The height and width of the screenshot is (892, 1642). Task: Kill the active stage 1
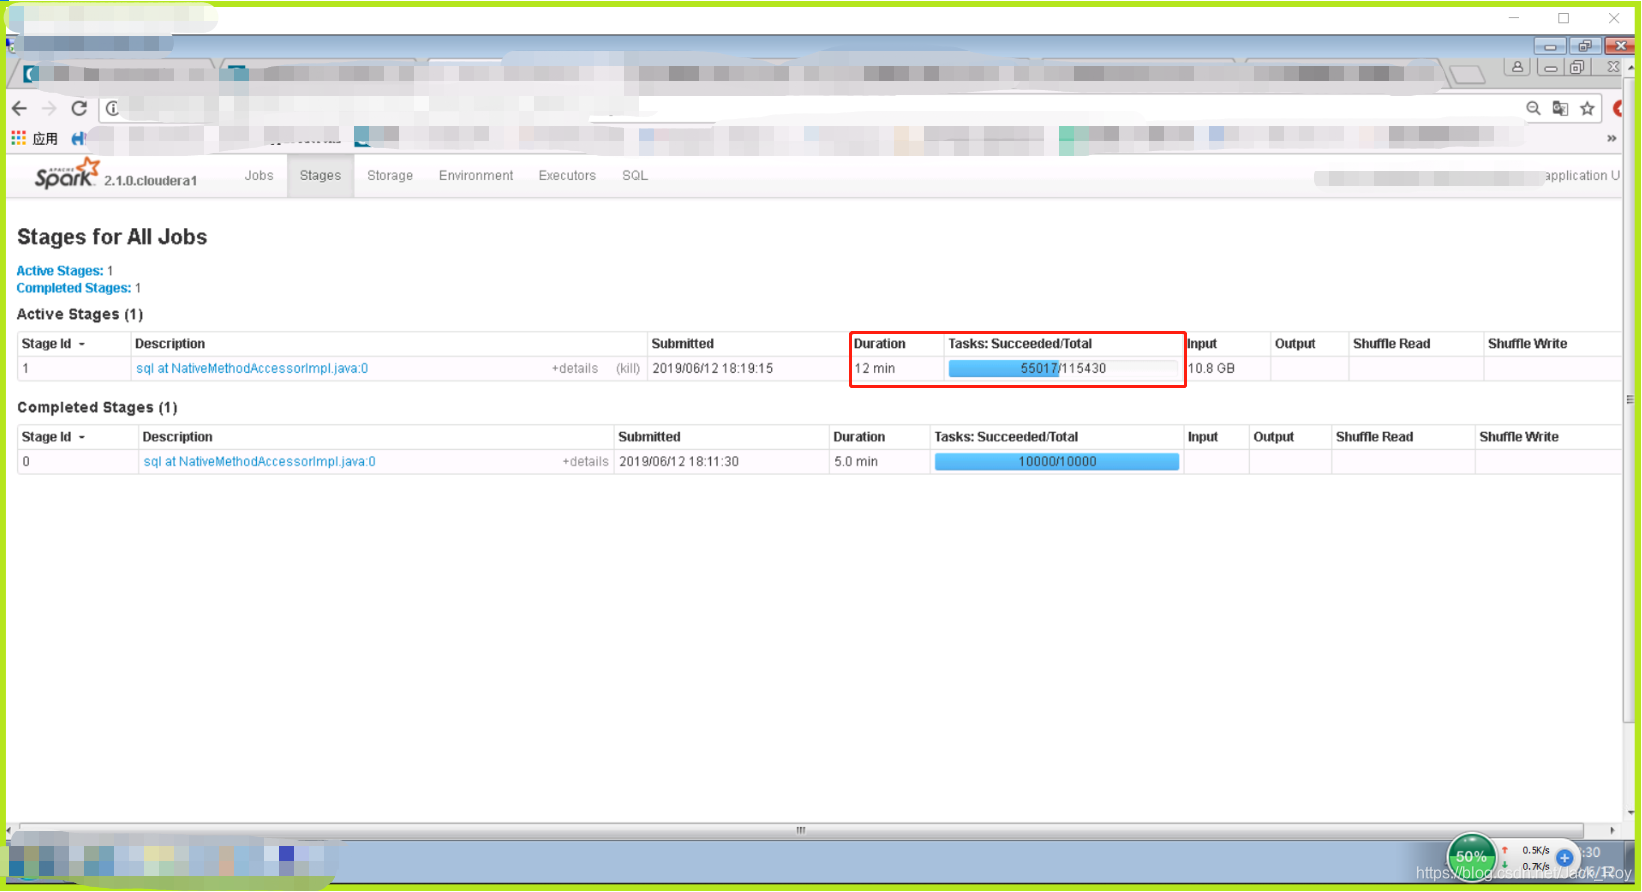tap(628, 368)
